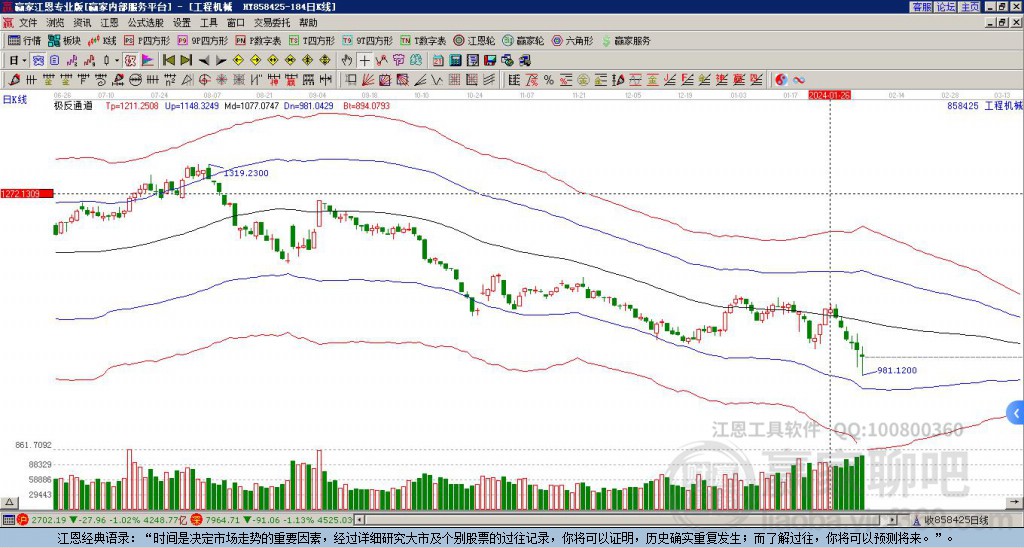The image size is (1024, 548).
Task: Click the yin-yang globe icon
Action: click(x=781, y=80)
